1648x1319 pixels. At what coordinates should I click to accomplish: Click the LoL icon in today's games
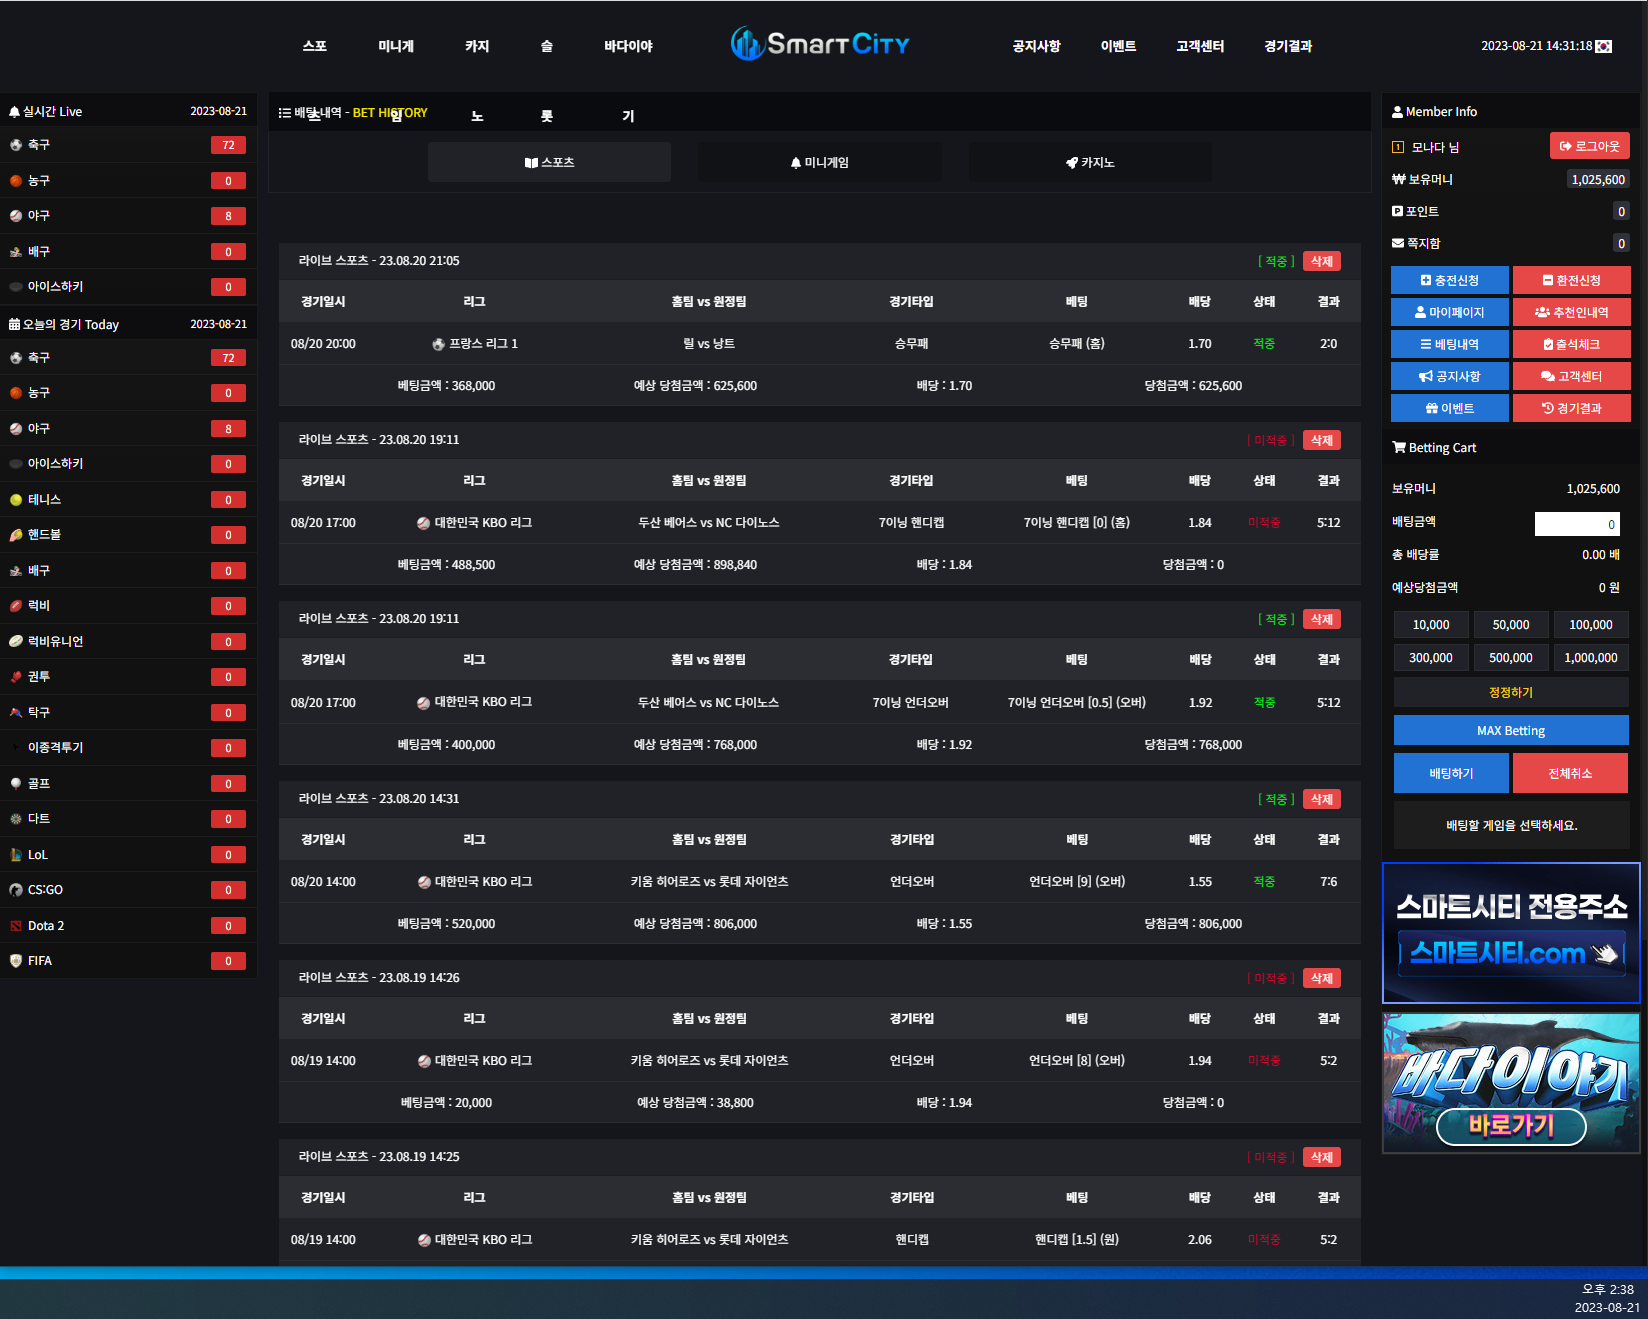(16, 855)
